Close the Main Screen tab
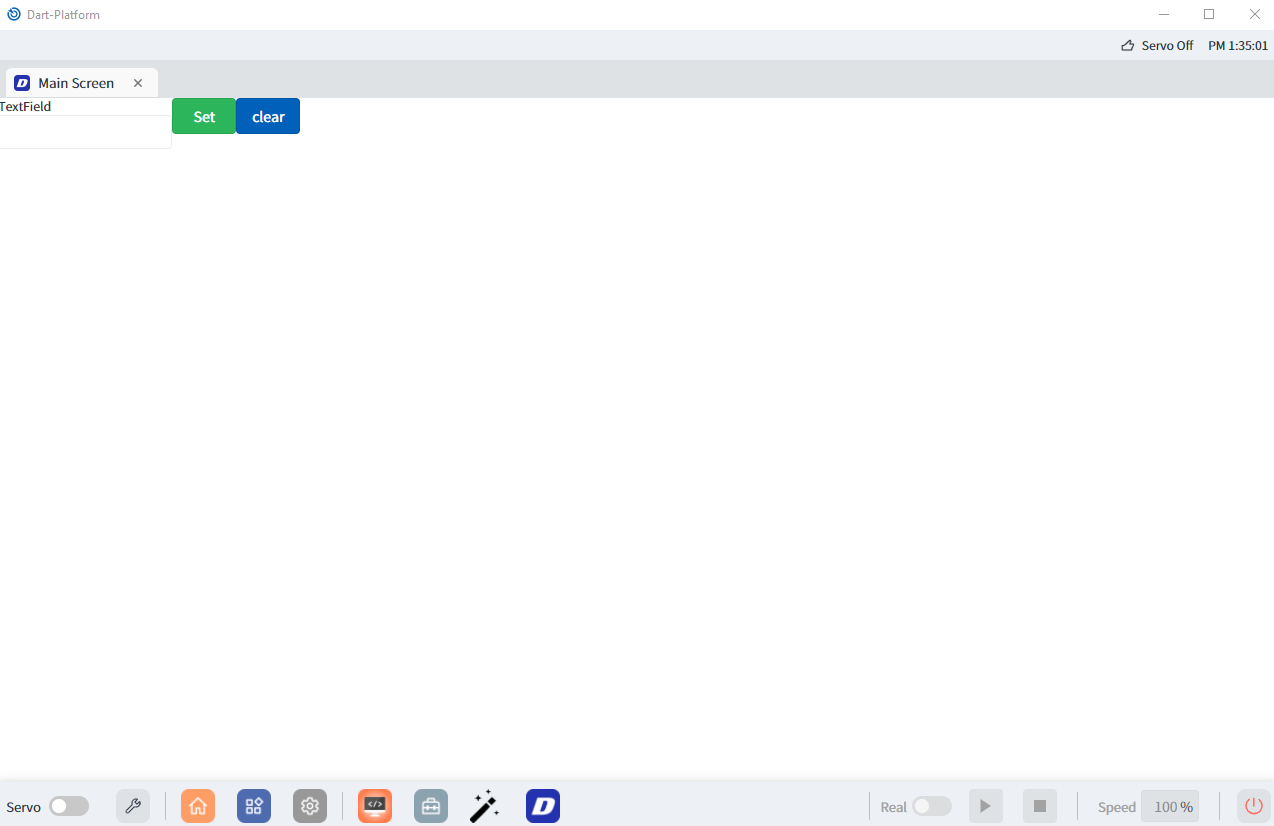 coord(138,83)
